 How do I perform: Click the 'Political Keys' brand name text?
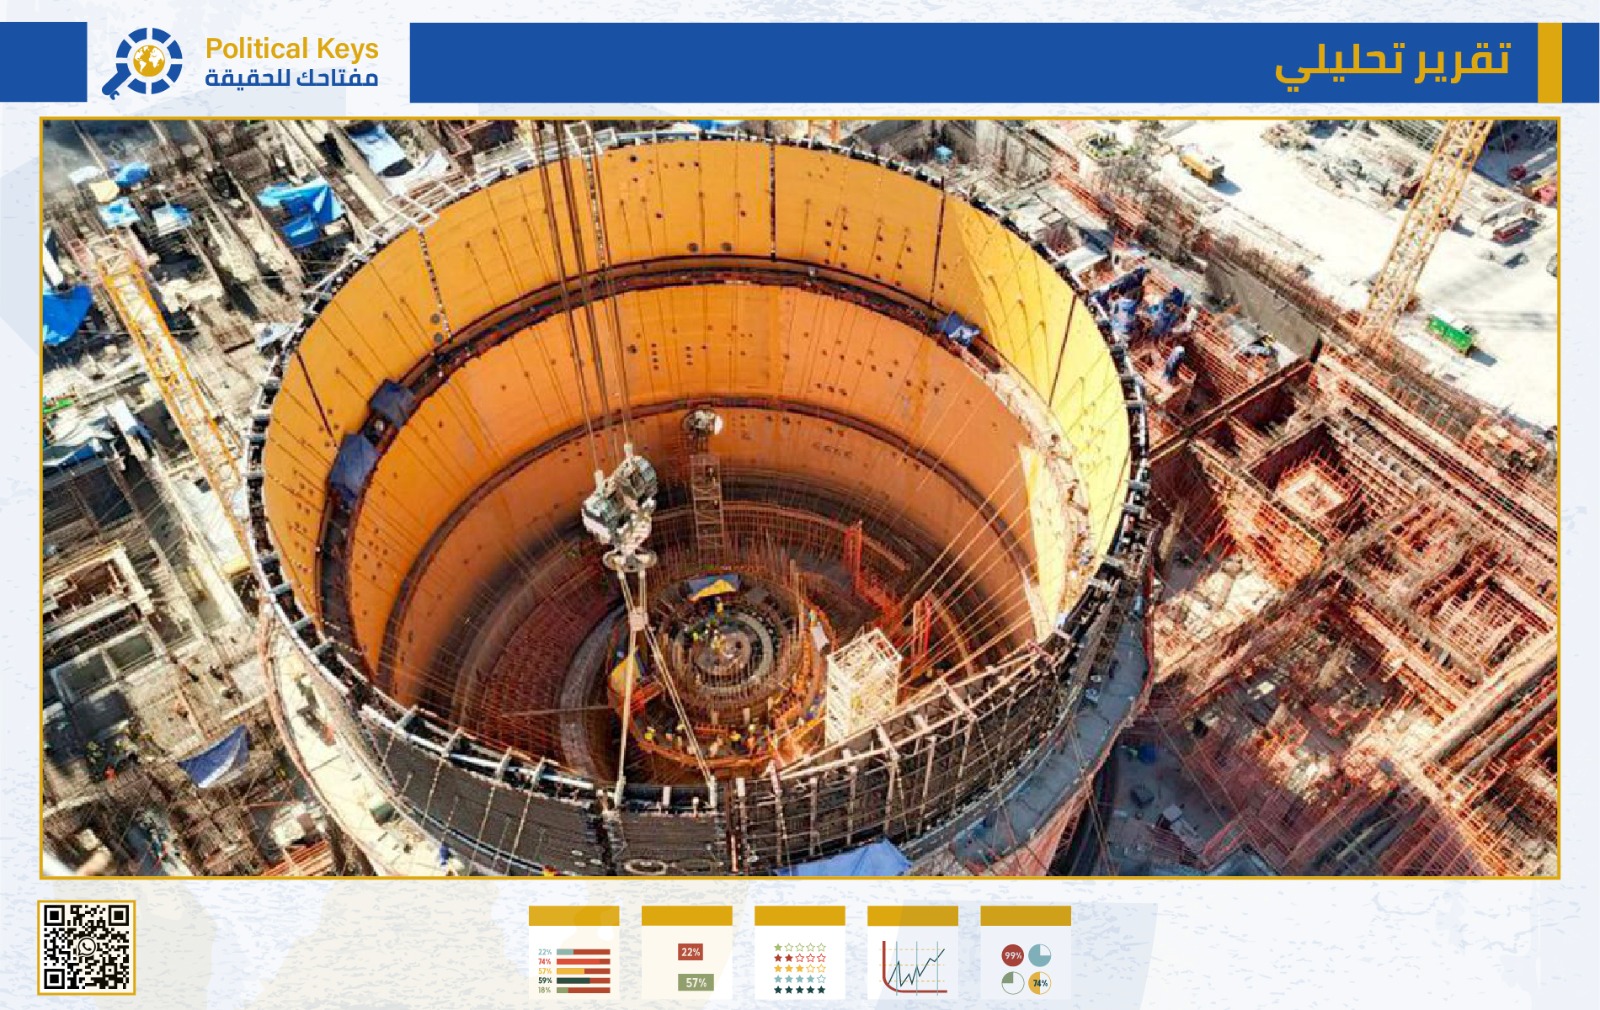291,48
